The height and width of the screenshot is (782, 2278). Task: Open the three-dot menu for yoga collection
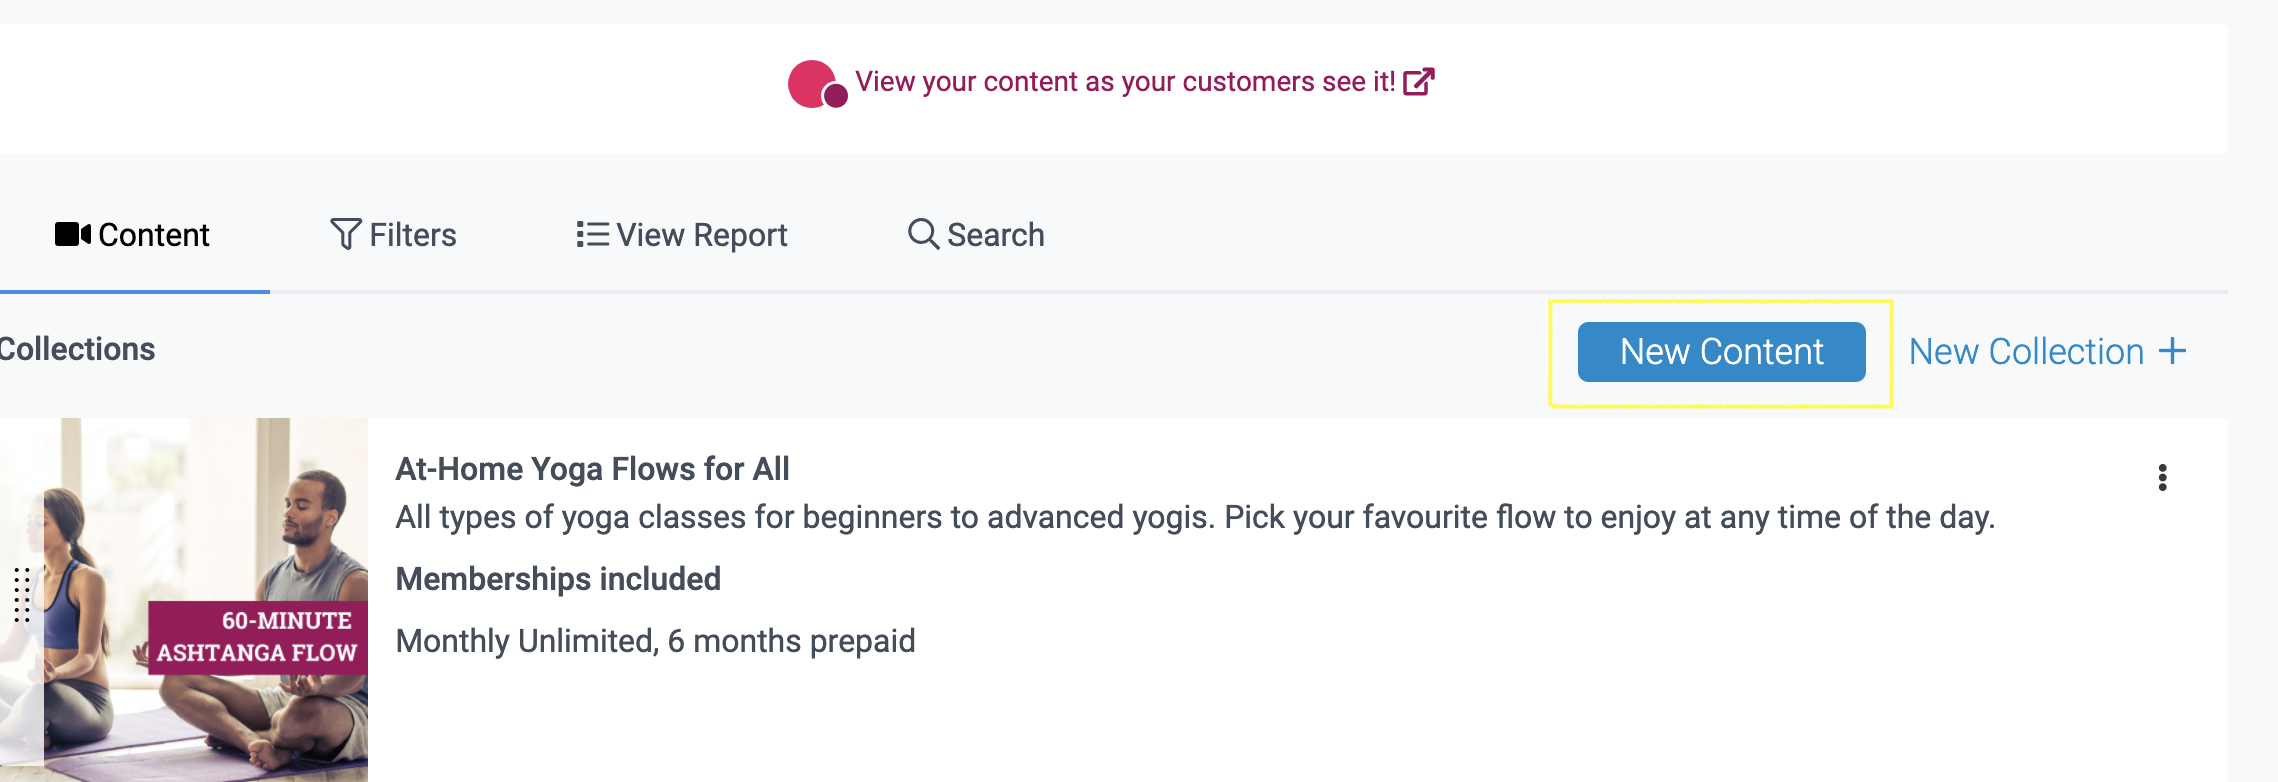(2162, 478)
